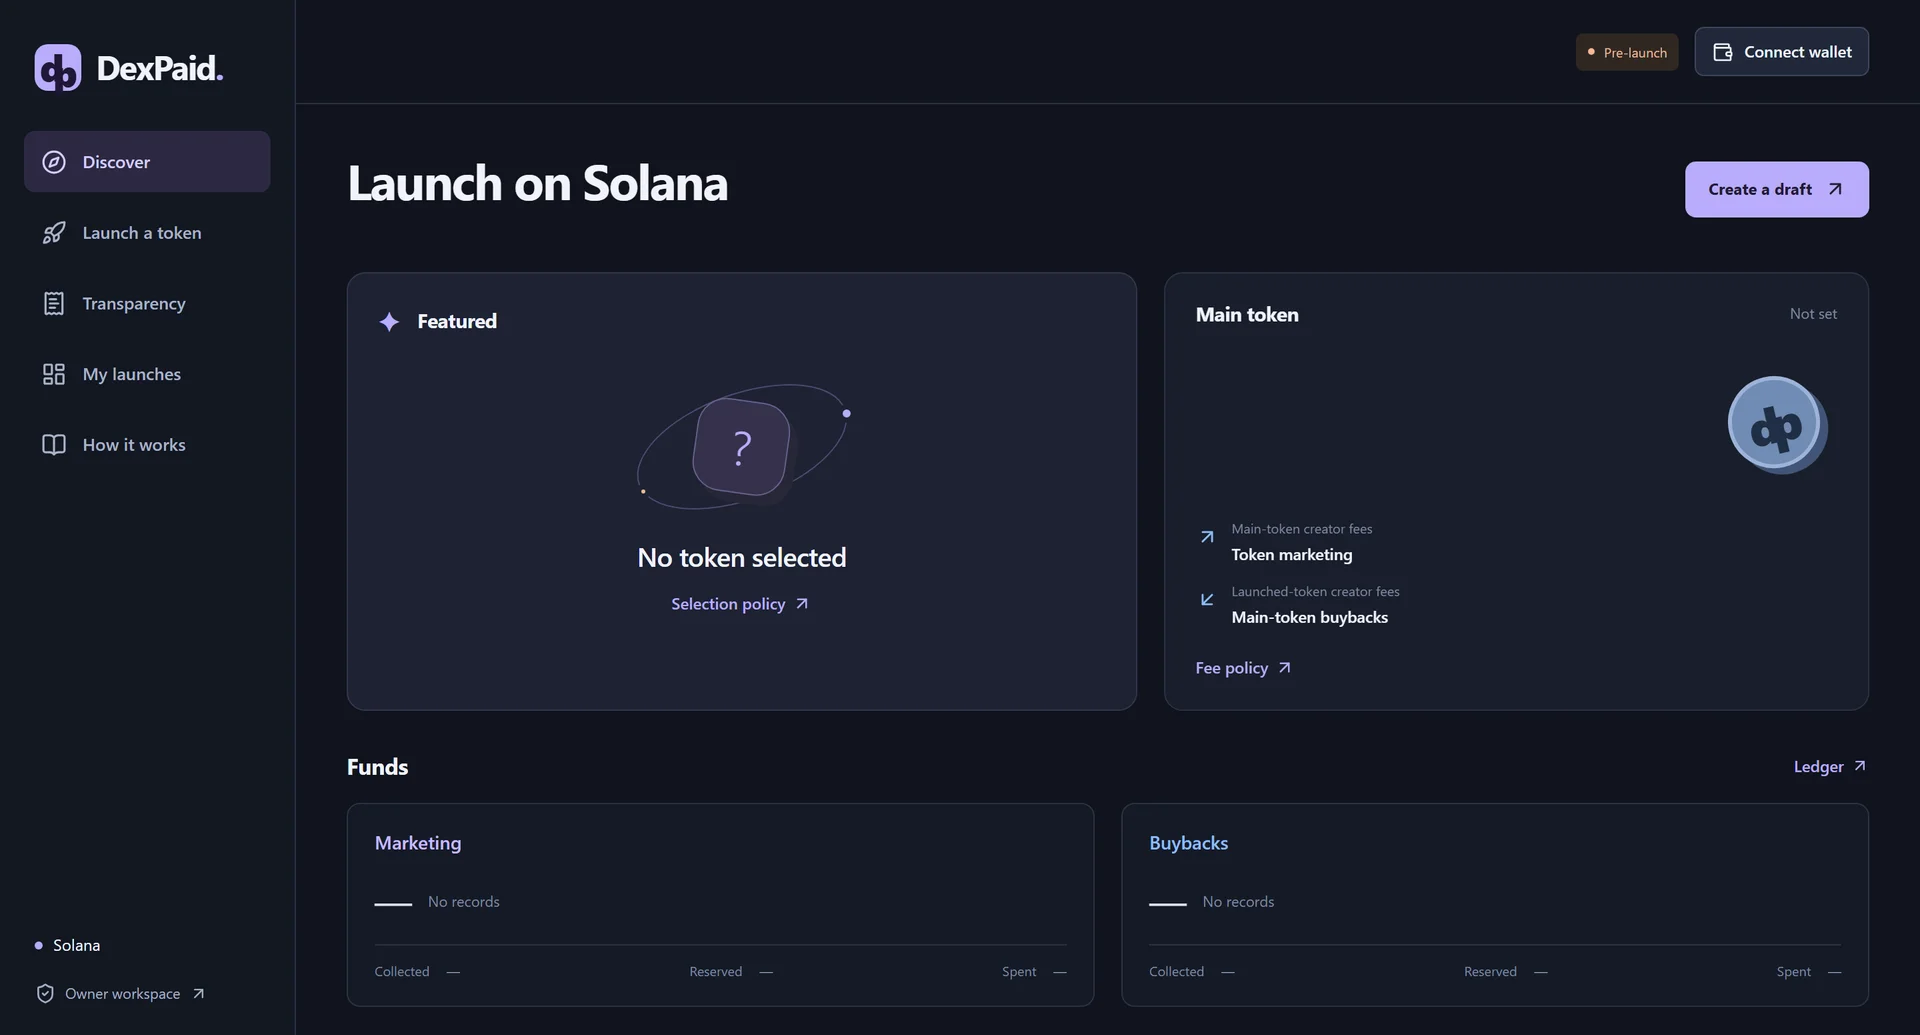Image resolution: width=1920 pixels, height=1035 pixels.
Task: Click the rocket icon for Launch a token
Action: click(54, 233)
